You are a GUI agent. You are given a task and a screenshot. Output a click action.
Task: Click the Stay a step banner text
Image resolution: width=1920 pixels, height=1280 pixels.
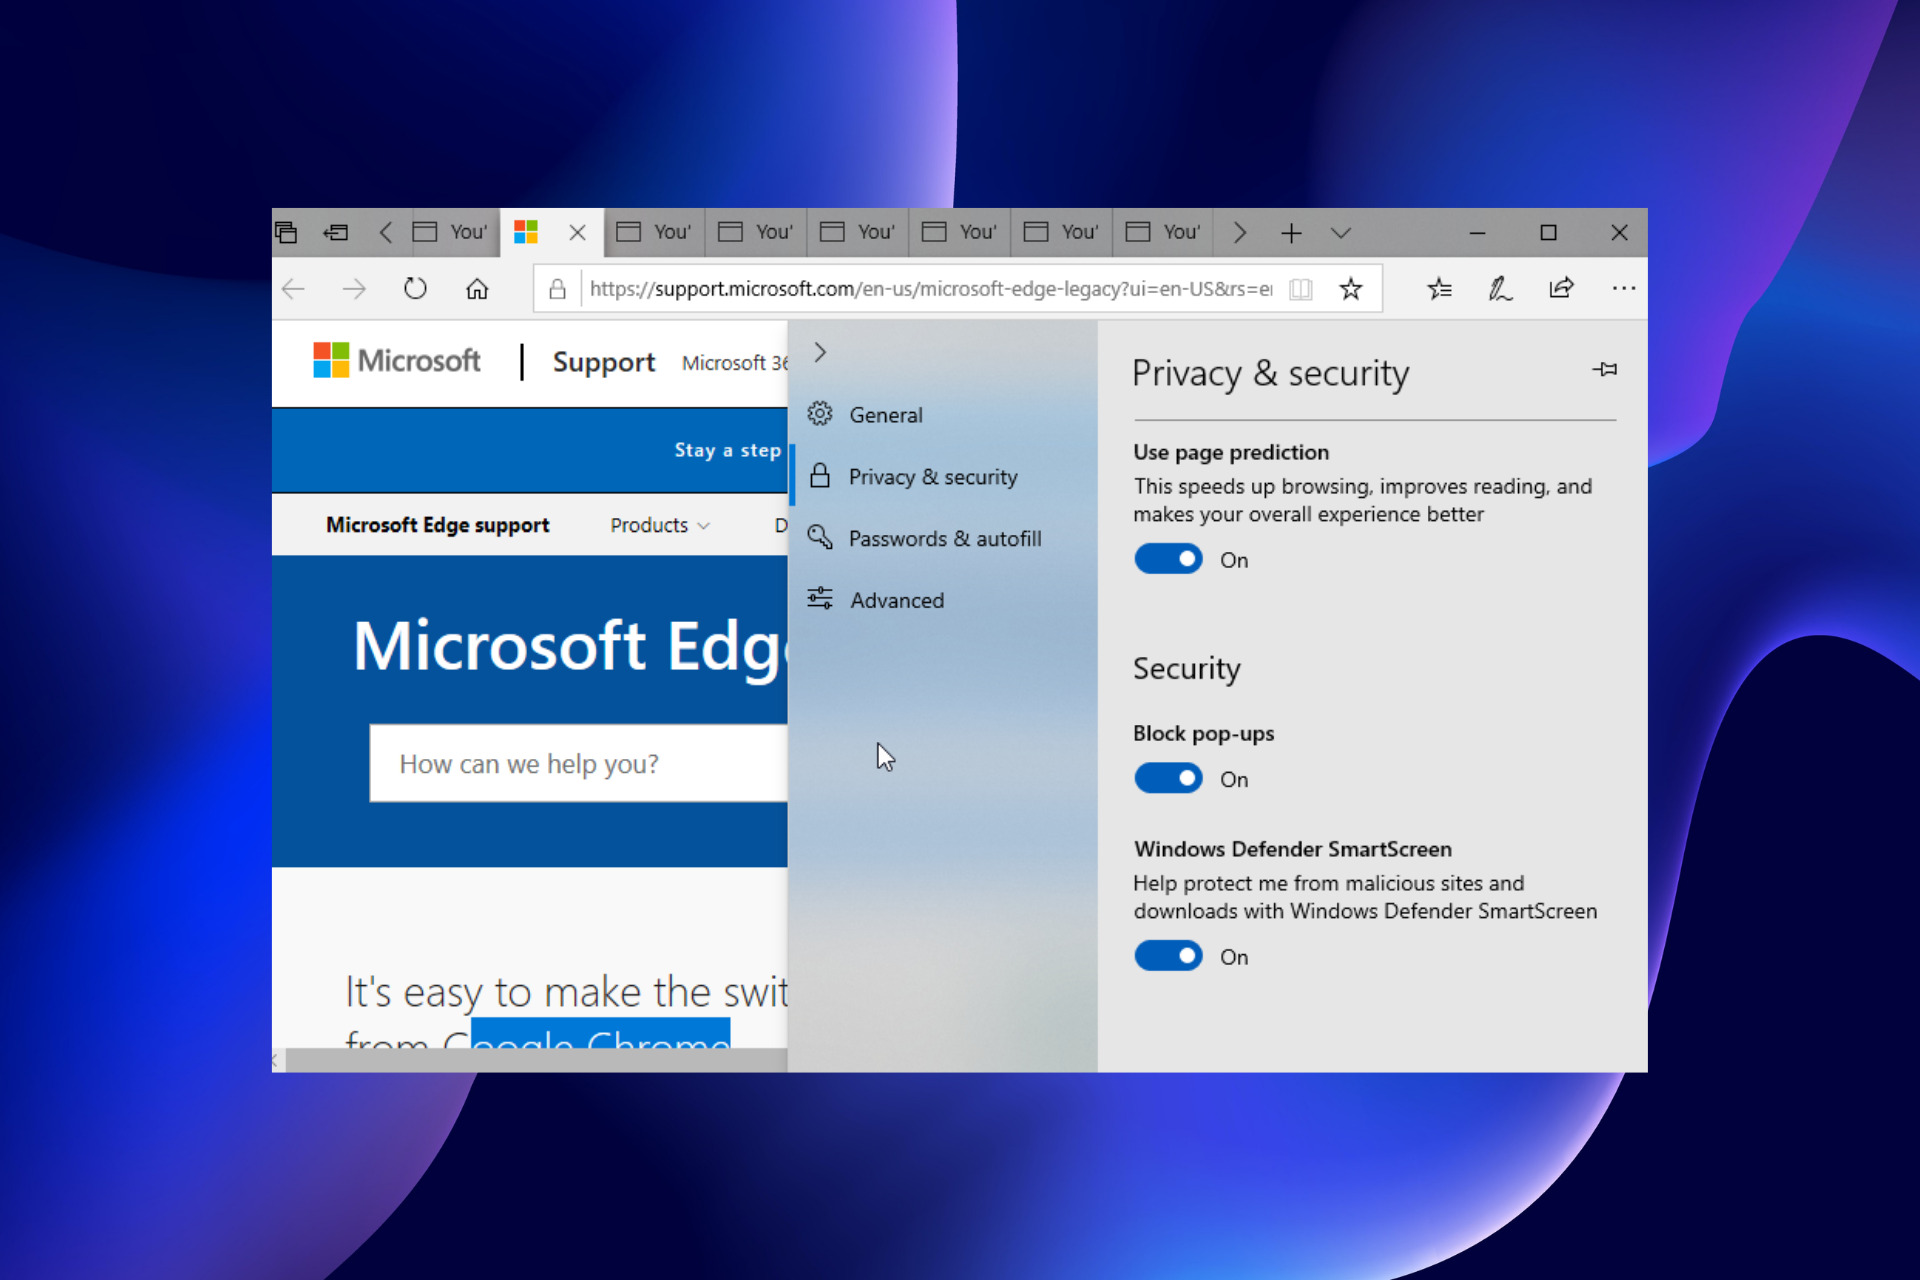coord(727,450)
